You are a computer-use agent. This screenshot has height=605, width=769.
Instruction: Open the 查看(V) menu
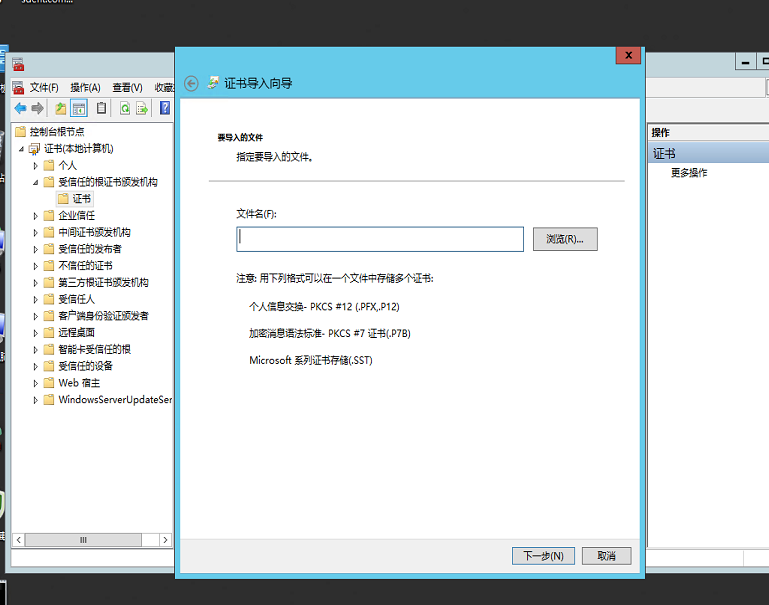click(x=127, y=88)
